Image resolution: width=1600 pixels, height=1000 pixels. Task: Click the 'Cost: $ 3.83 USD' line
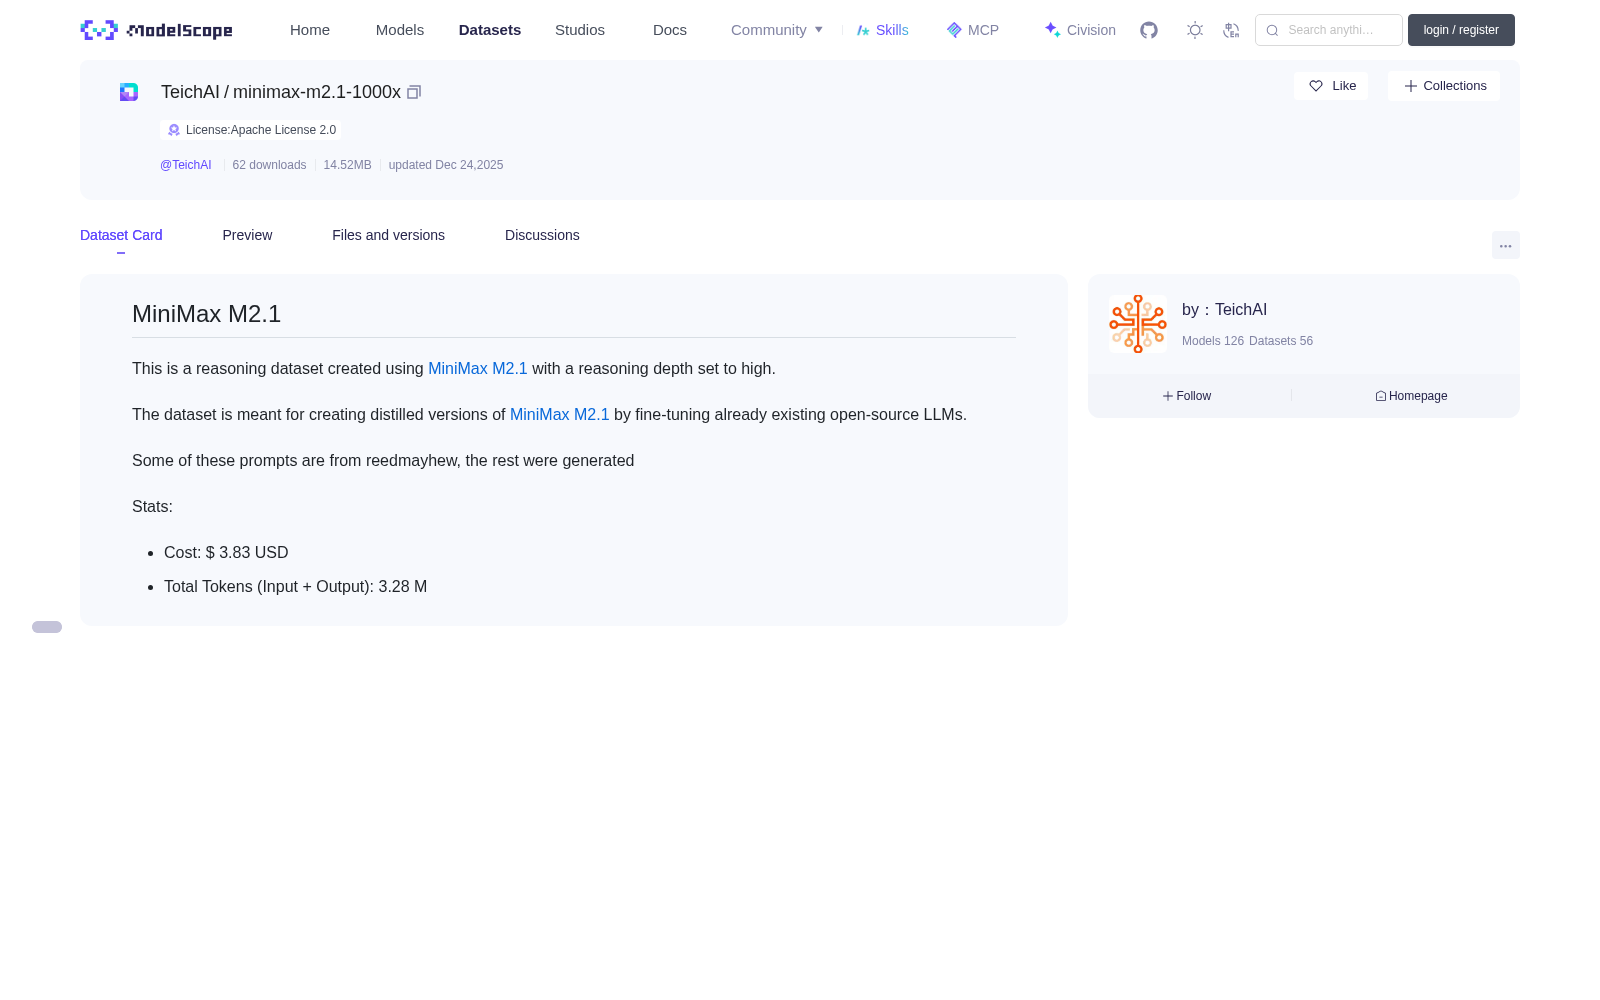(226, 553)
